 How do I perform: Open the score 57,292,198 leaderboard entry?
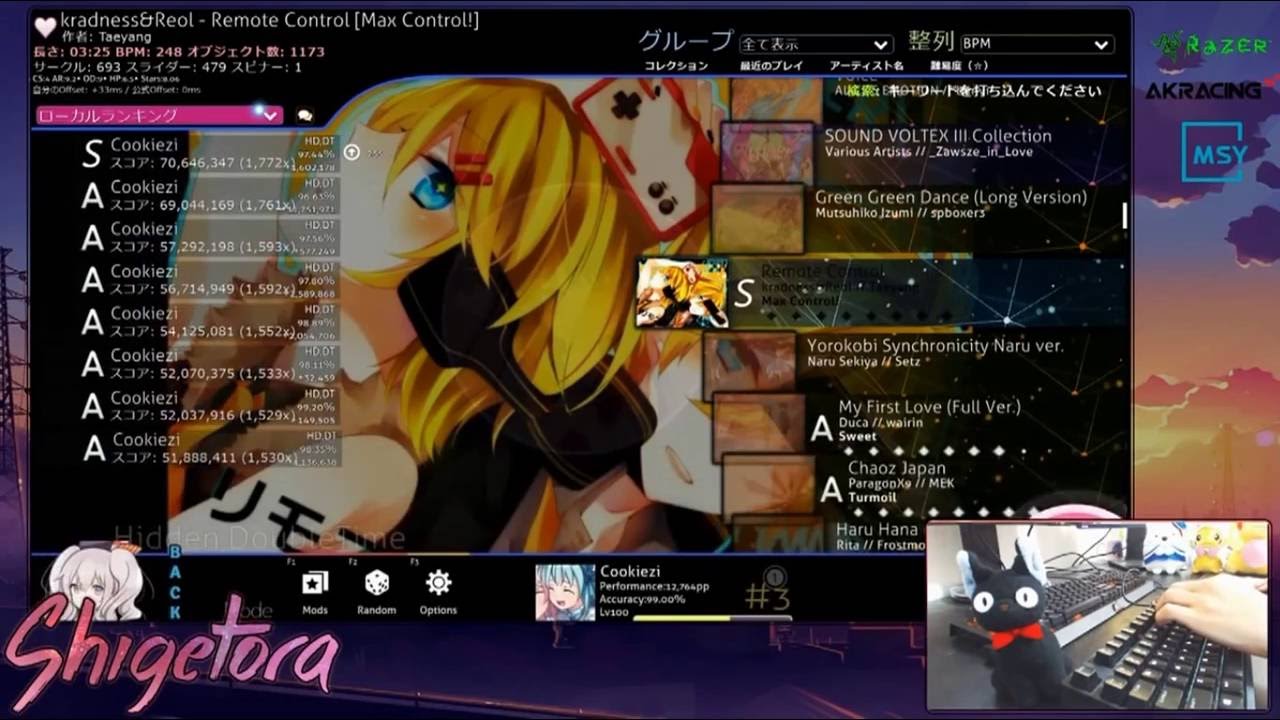pyautogui.click(x=208, y=237)
